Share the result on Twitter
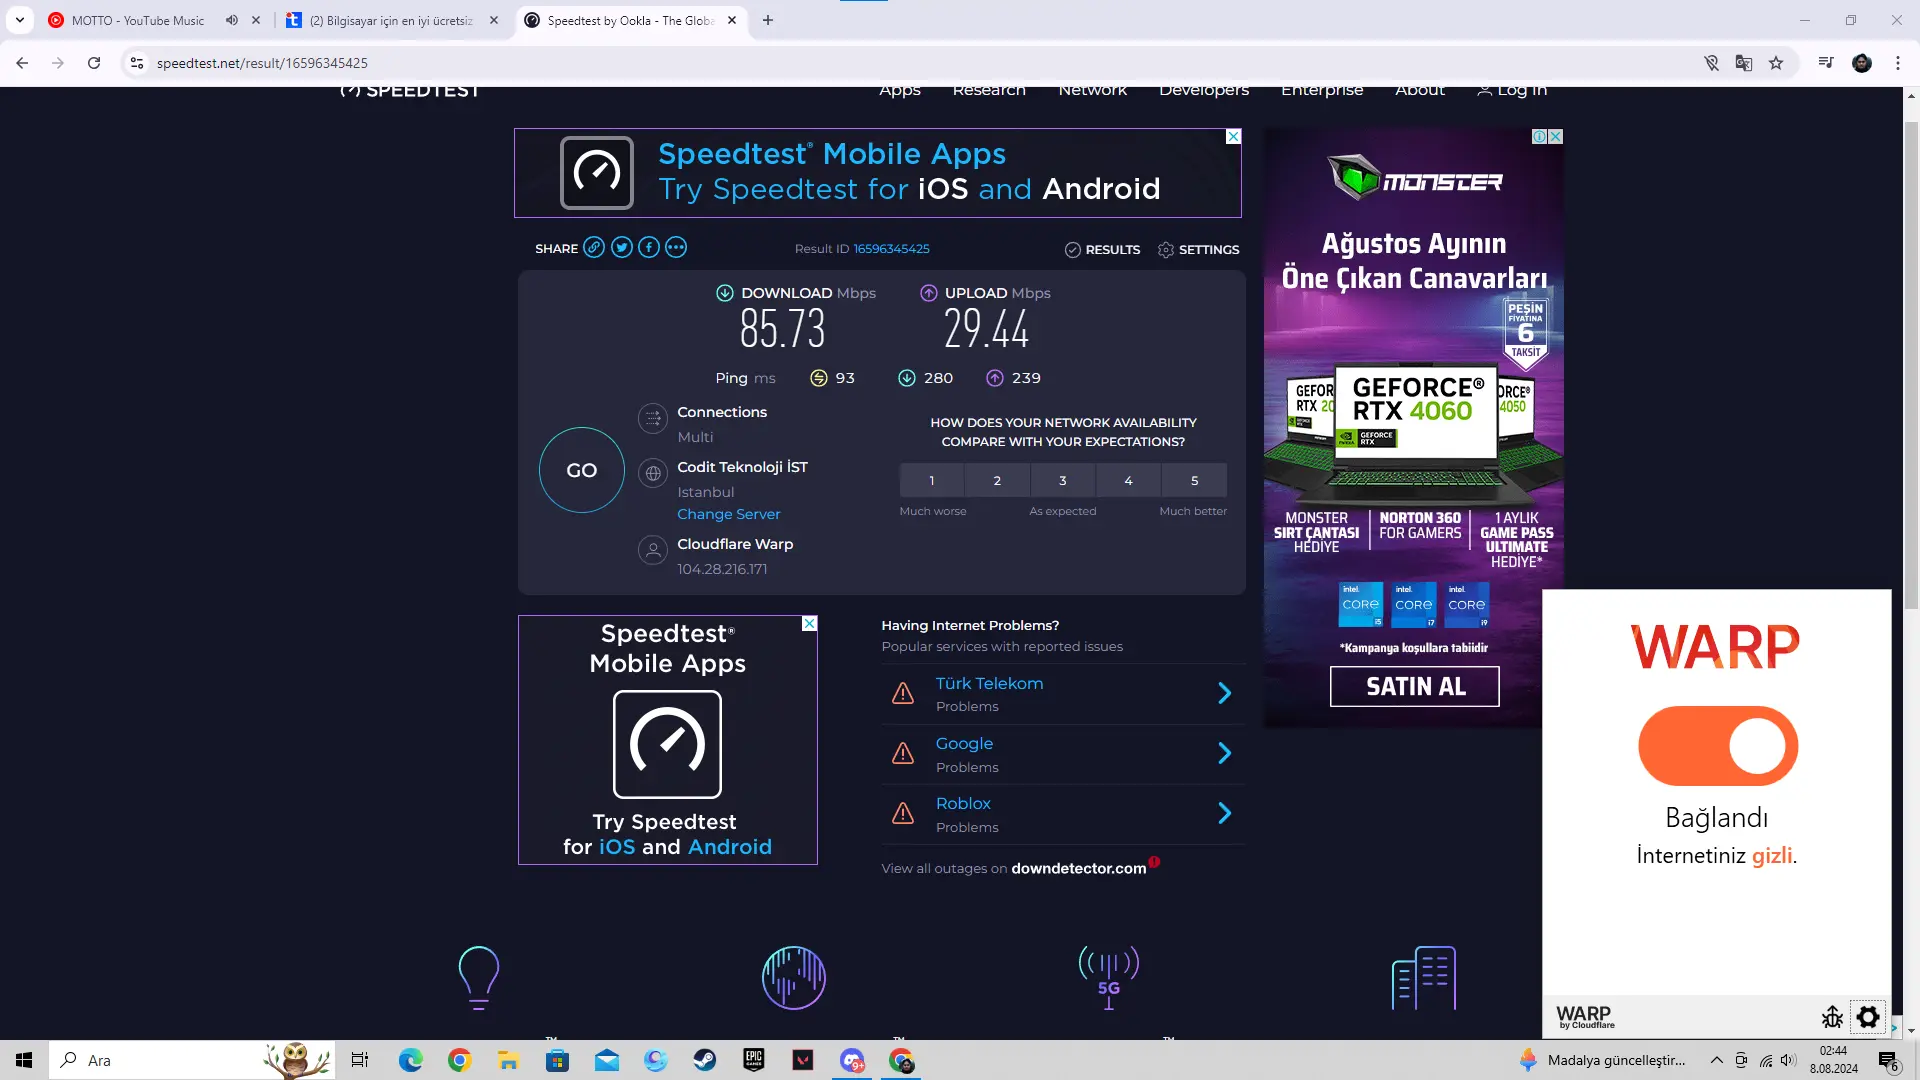The image size is (1920, 1080). point(621,247)
